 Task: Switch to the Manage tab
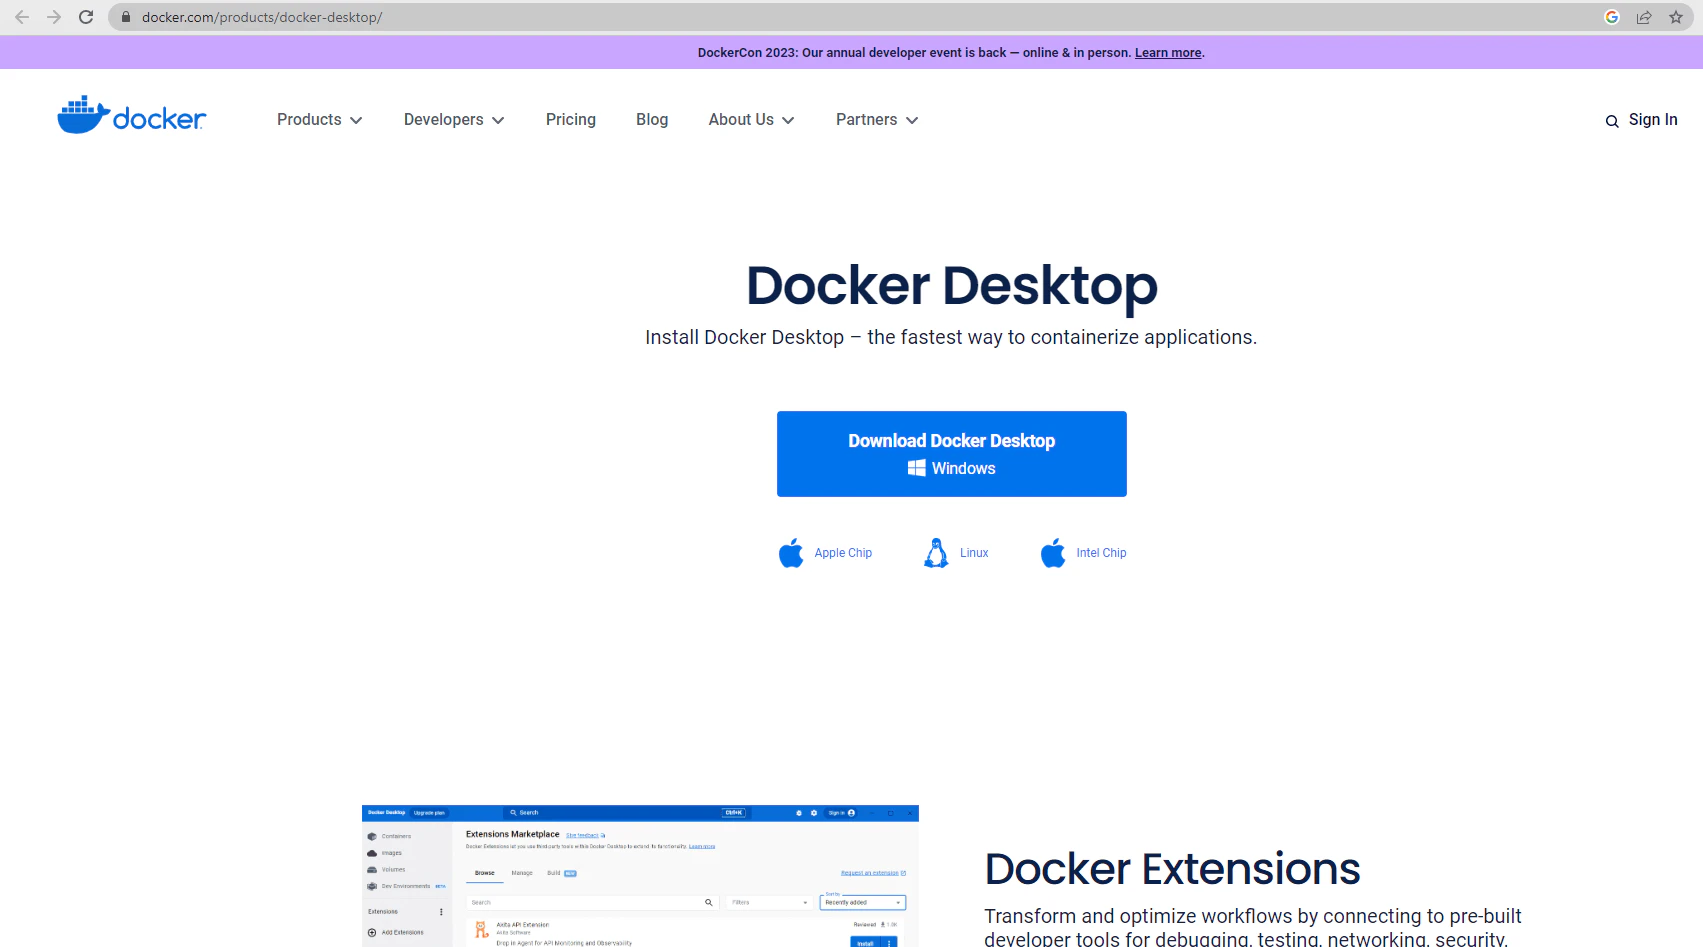[x=522, y=873]
